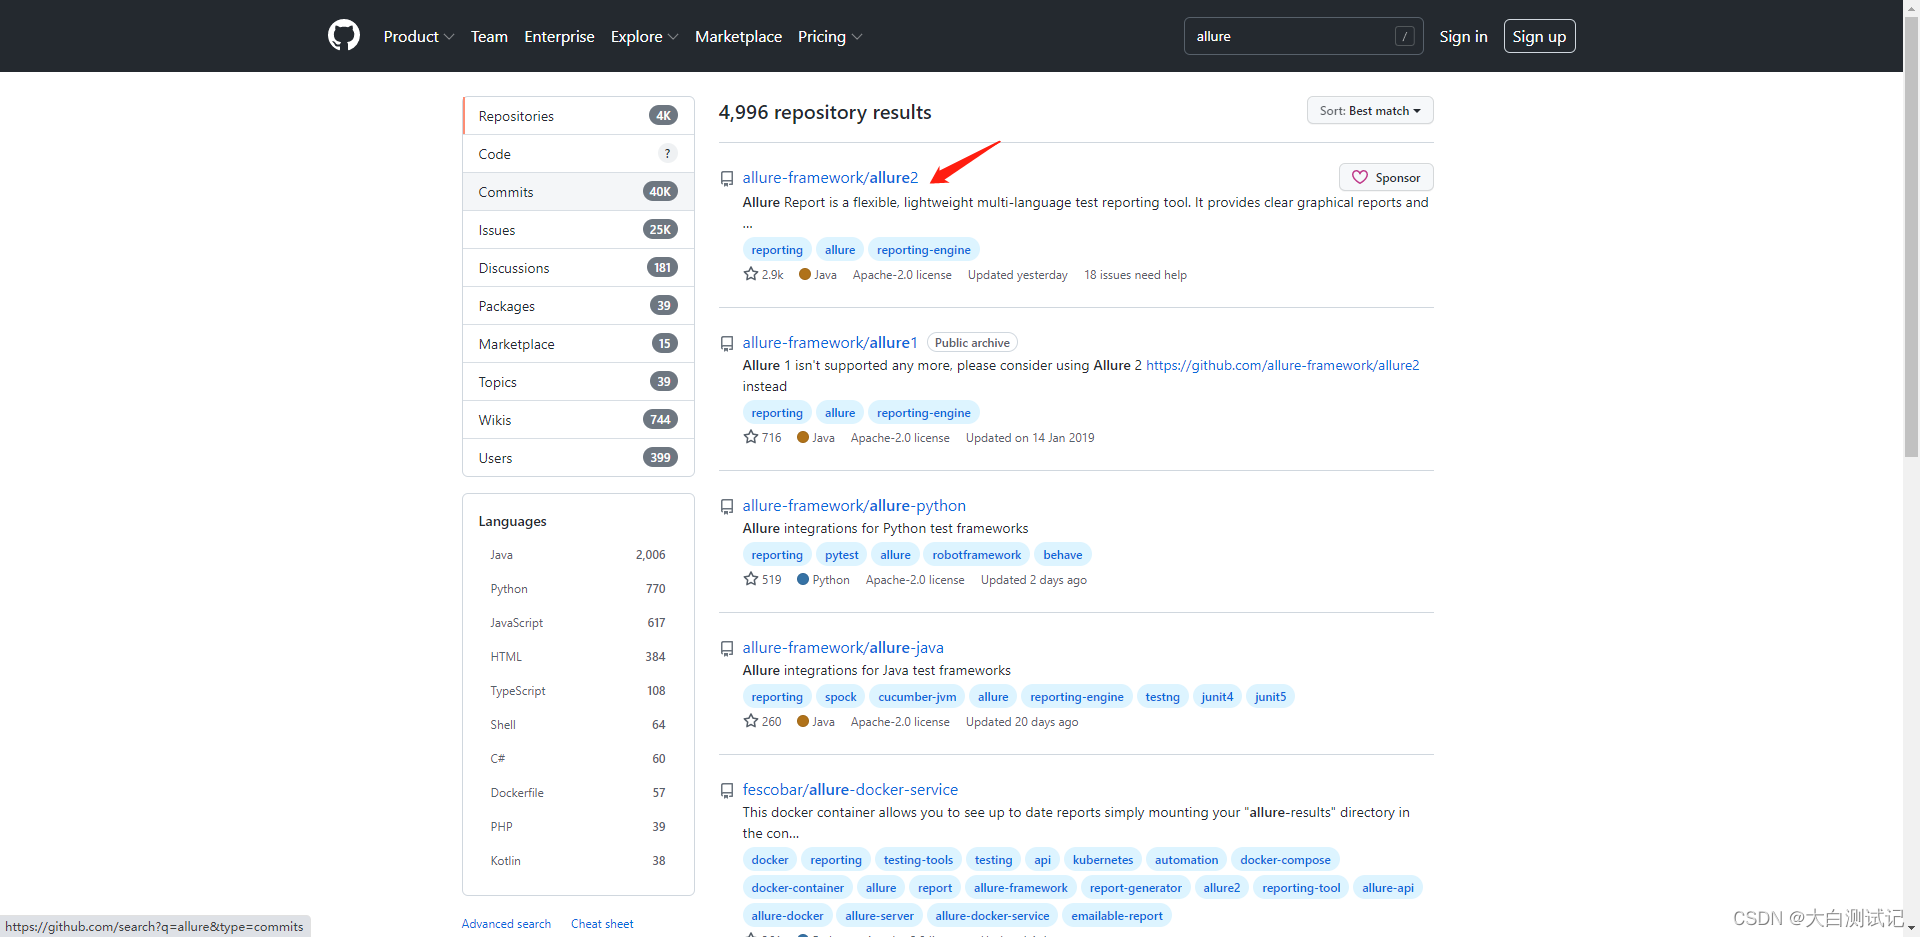Select the Users search filter

point(578,458)
